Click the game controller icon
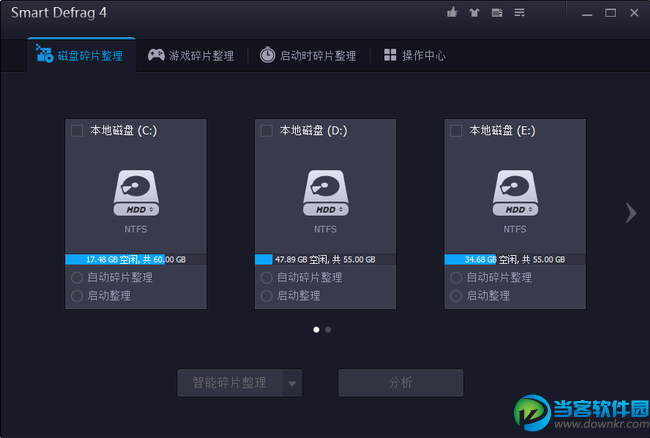650x438 pixels. click(156, 55)
